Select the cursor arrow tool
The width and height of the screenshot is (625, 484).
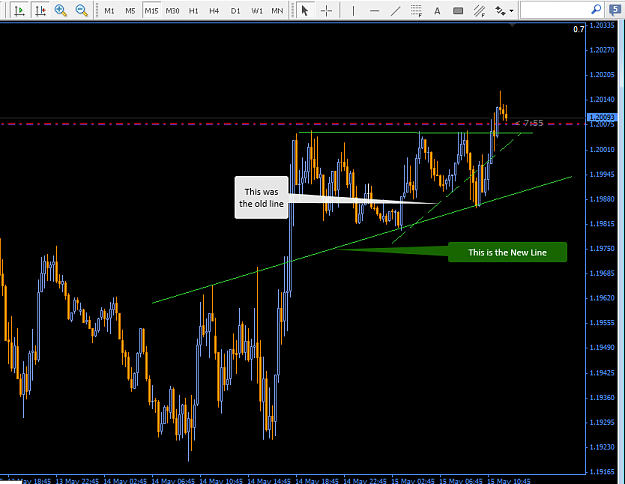coord(305,10)
